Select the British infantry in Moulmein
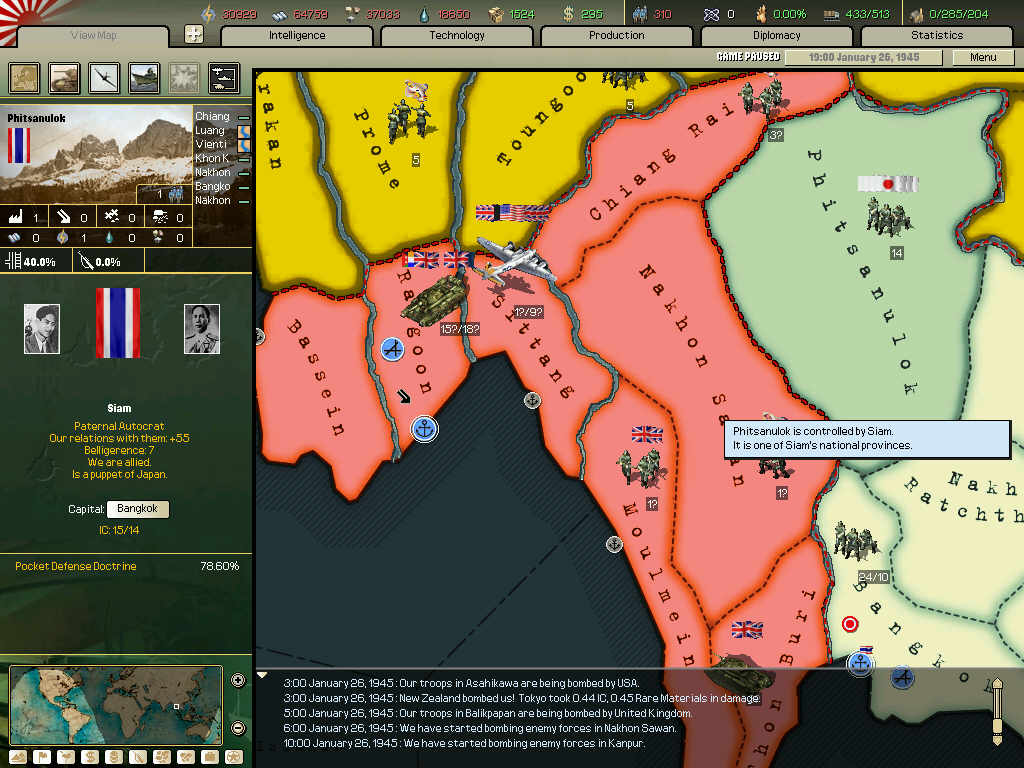The height and width of the screenshot is (768, 1024). click(642, 468)
